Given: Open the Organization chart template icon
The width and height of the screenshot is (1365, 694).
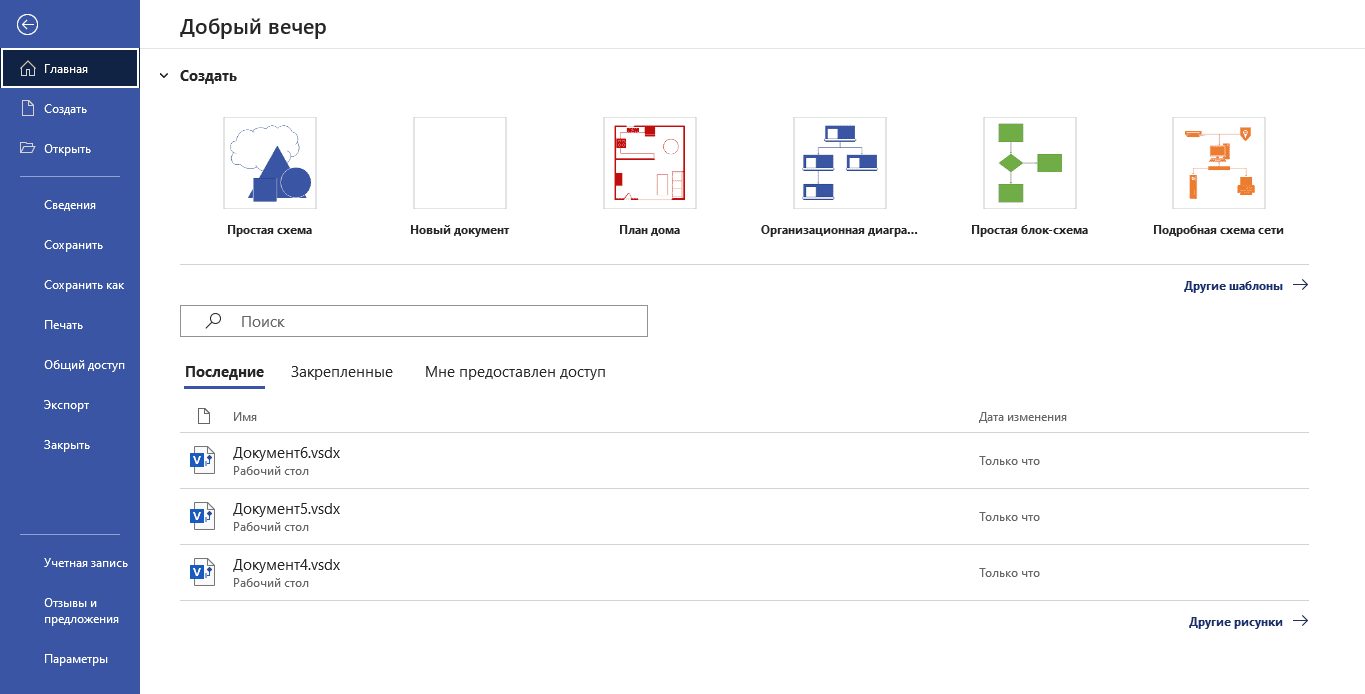Looking at the screenshot, I should click(839, 163).
